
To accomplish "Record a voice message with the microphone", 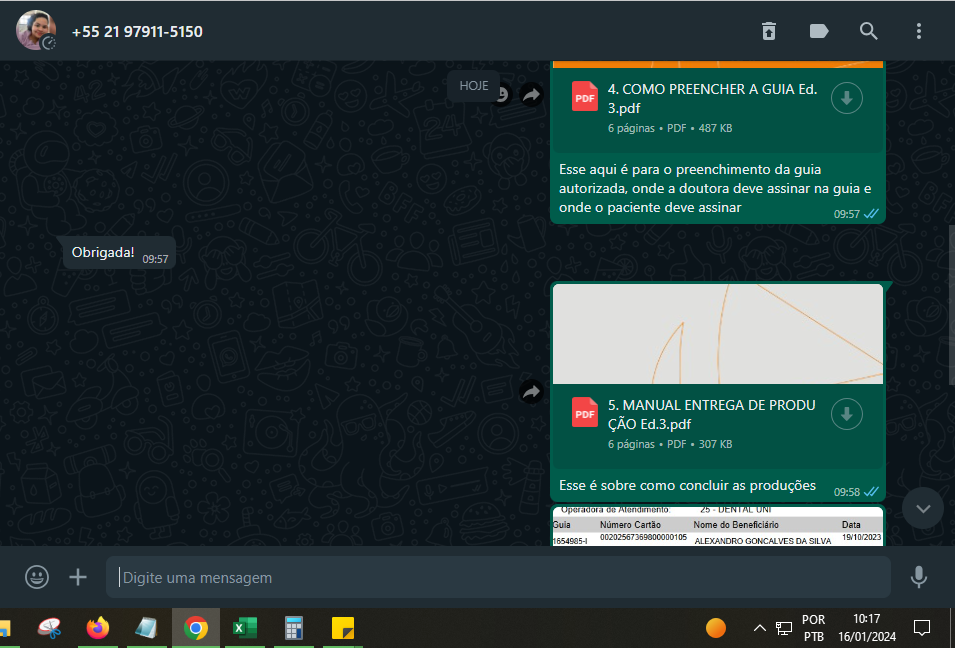I will (x=918, y=577).
